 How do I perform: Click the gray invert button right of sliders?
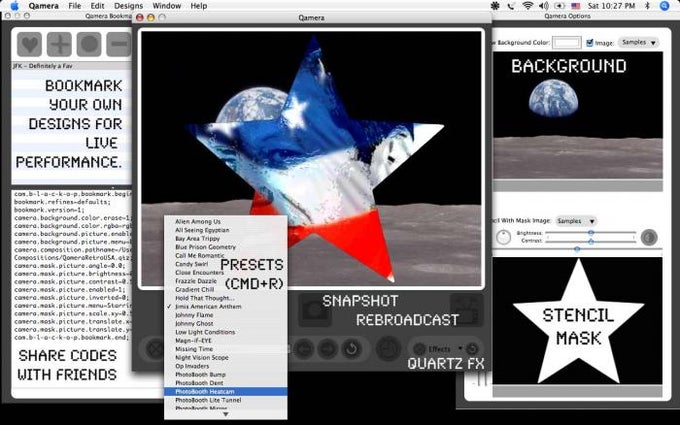649,237
